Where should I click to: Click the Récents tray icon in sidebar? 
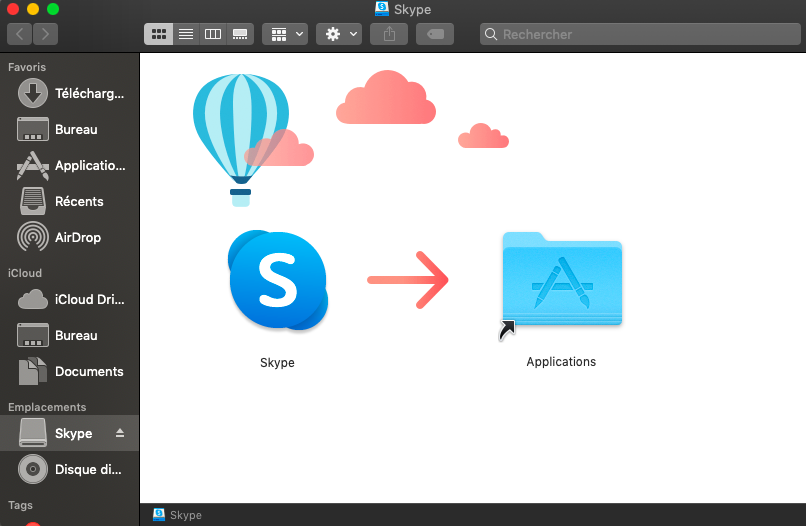pos(33,201)
